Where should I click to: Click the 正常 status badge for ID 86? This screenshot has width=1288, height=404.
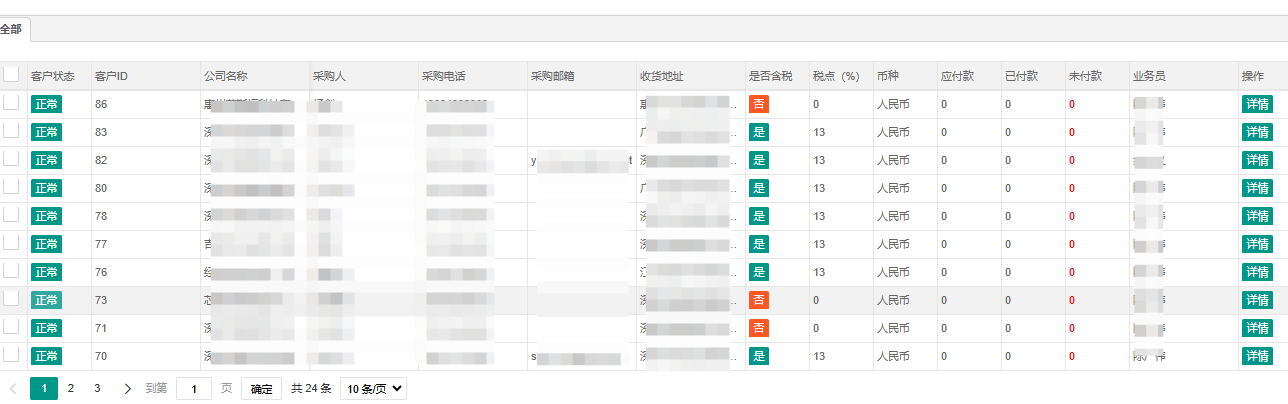coord(46,104)
